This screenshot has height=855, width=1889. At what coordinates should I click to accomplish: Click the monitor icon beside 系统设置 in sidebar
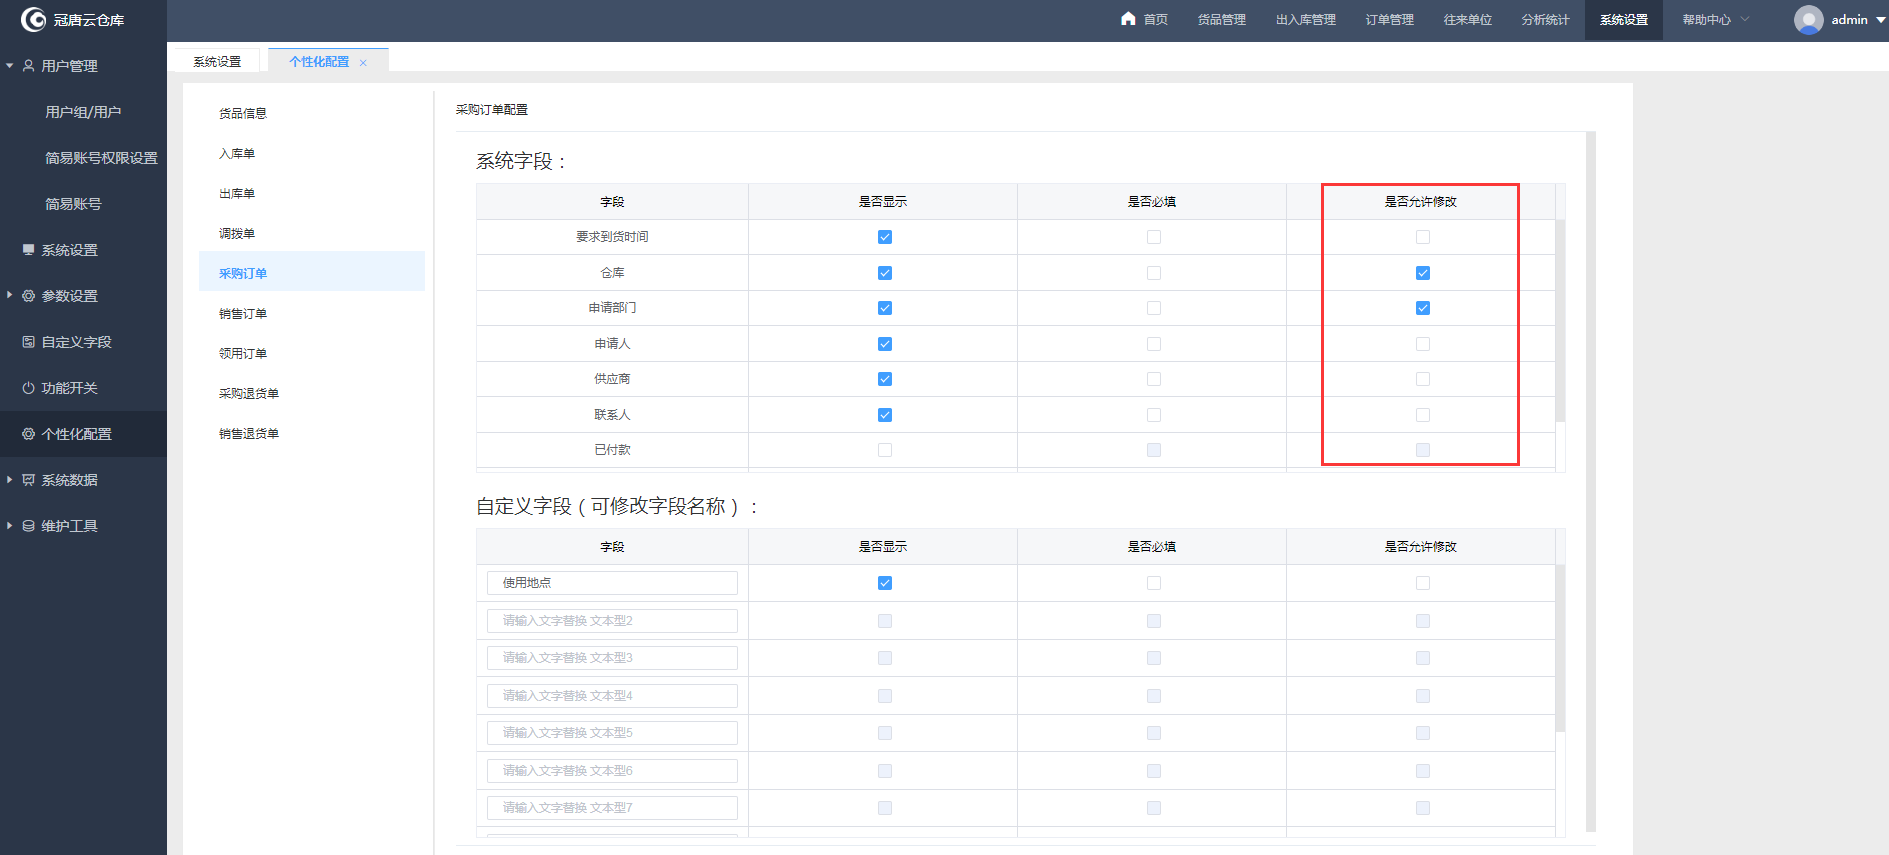(29, 250)
